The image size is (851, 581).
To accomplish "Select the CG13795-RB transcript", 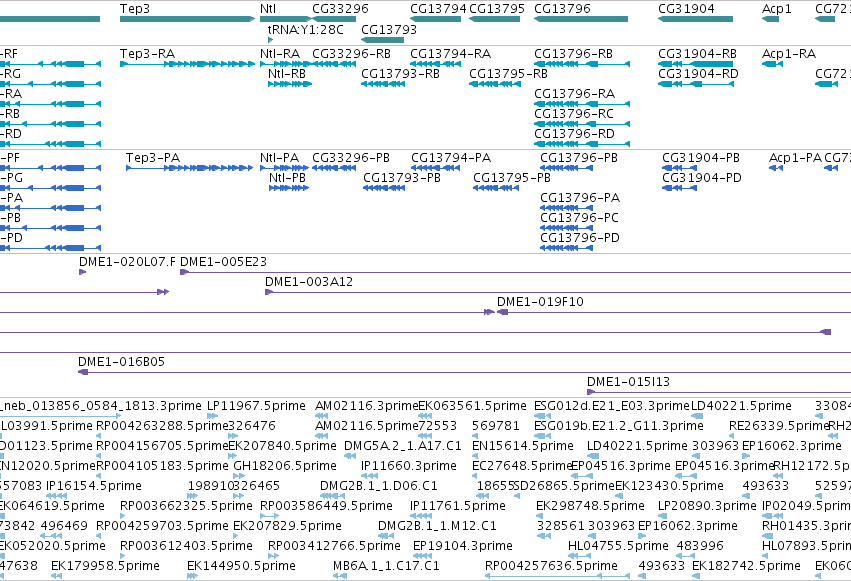I will (494, 84).
